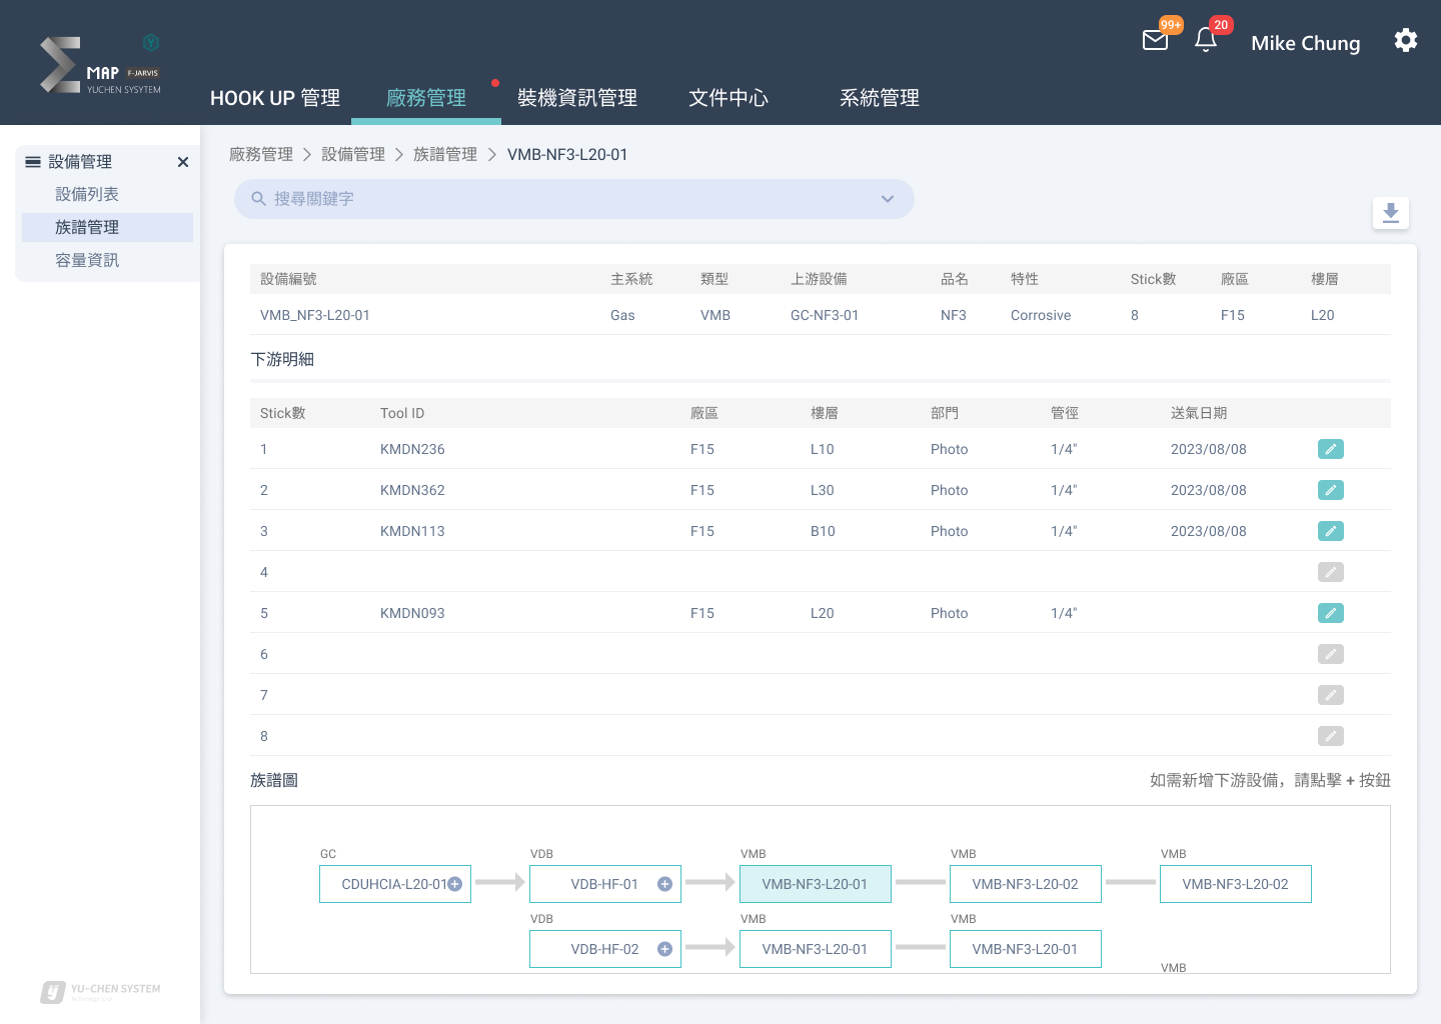Click the download export icon

[x=1390, y=213]
